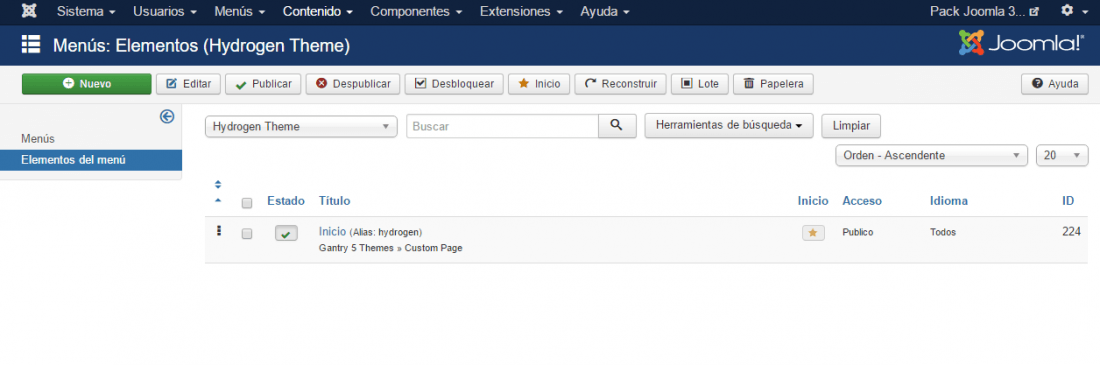Open the Contenido menu

pyautogui.click(x=318, y=11)
